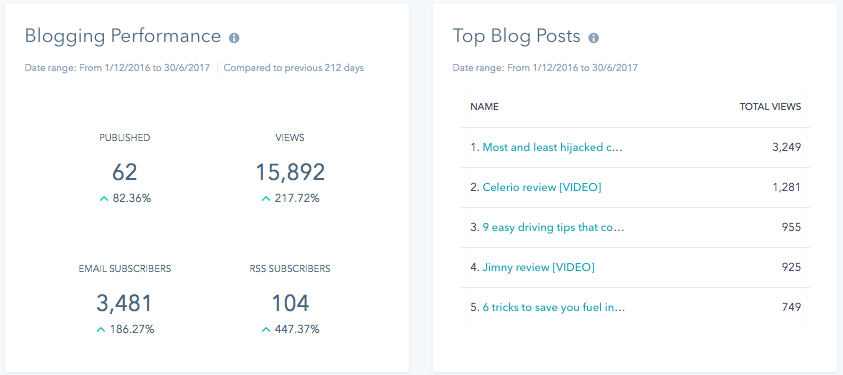This screenshot has width=843, height=375.
Task: Click the VIEWS metric label
Action: click(290, 138)
